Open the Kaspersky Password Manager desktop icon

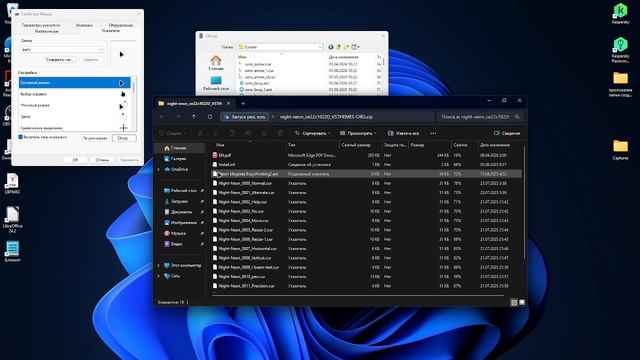coord(620,50)
